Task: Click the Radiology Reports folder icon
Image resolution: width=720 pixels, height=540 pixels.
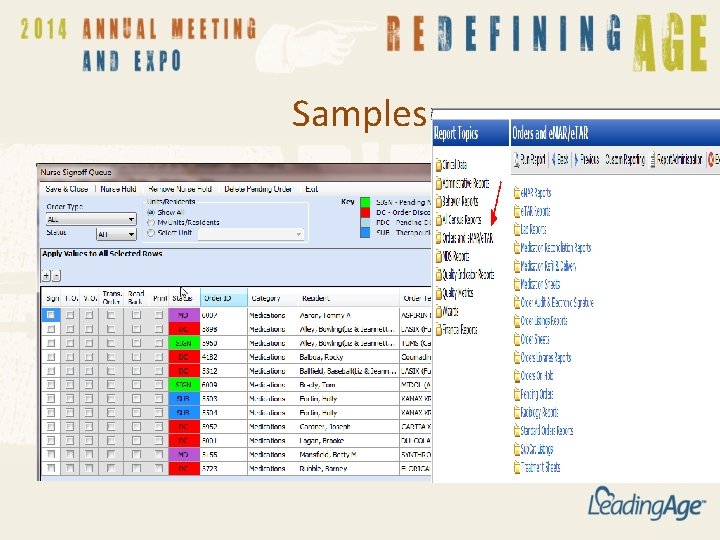Action: tap(517, 412)
